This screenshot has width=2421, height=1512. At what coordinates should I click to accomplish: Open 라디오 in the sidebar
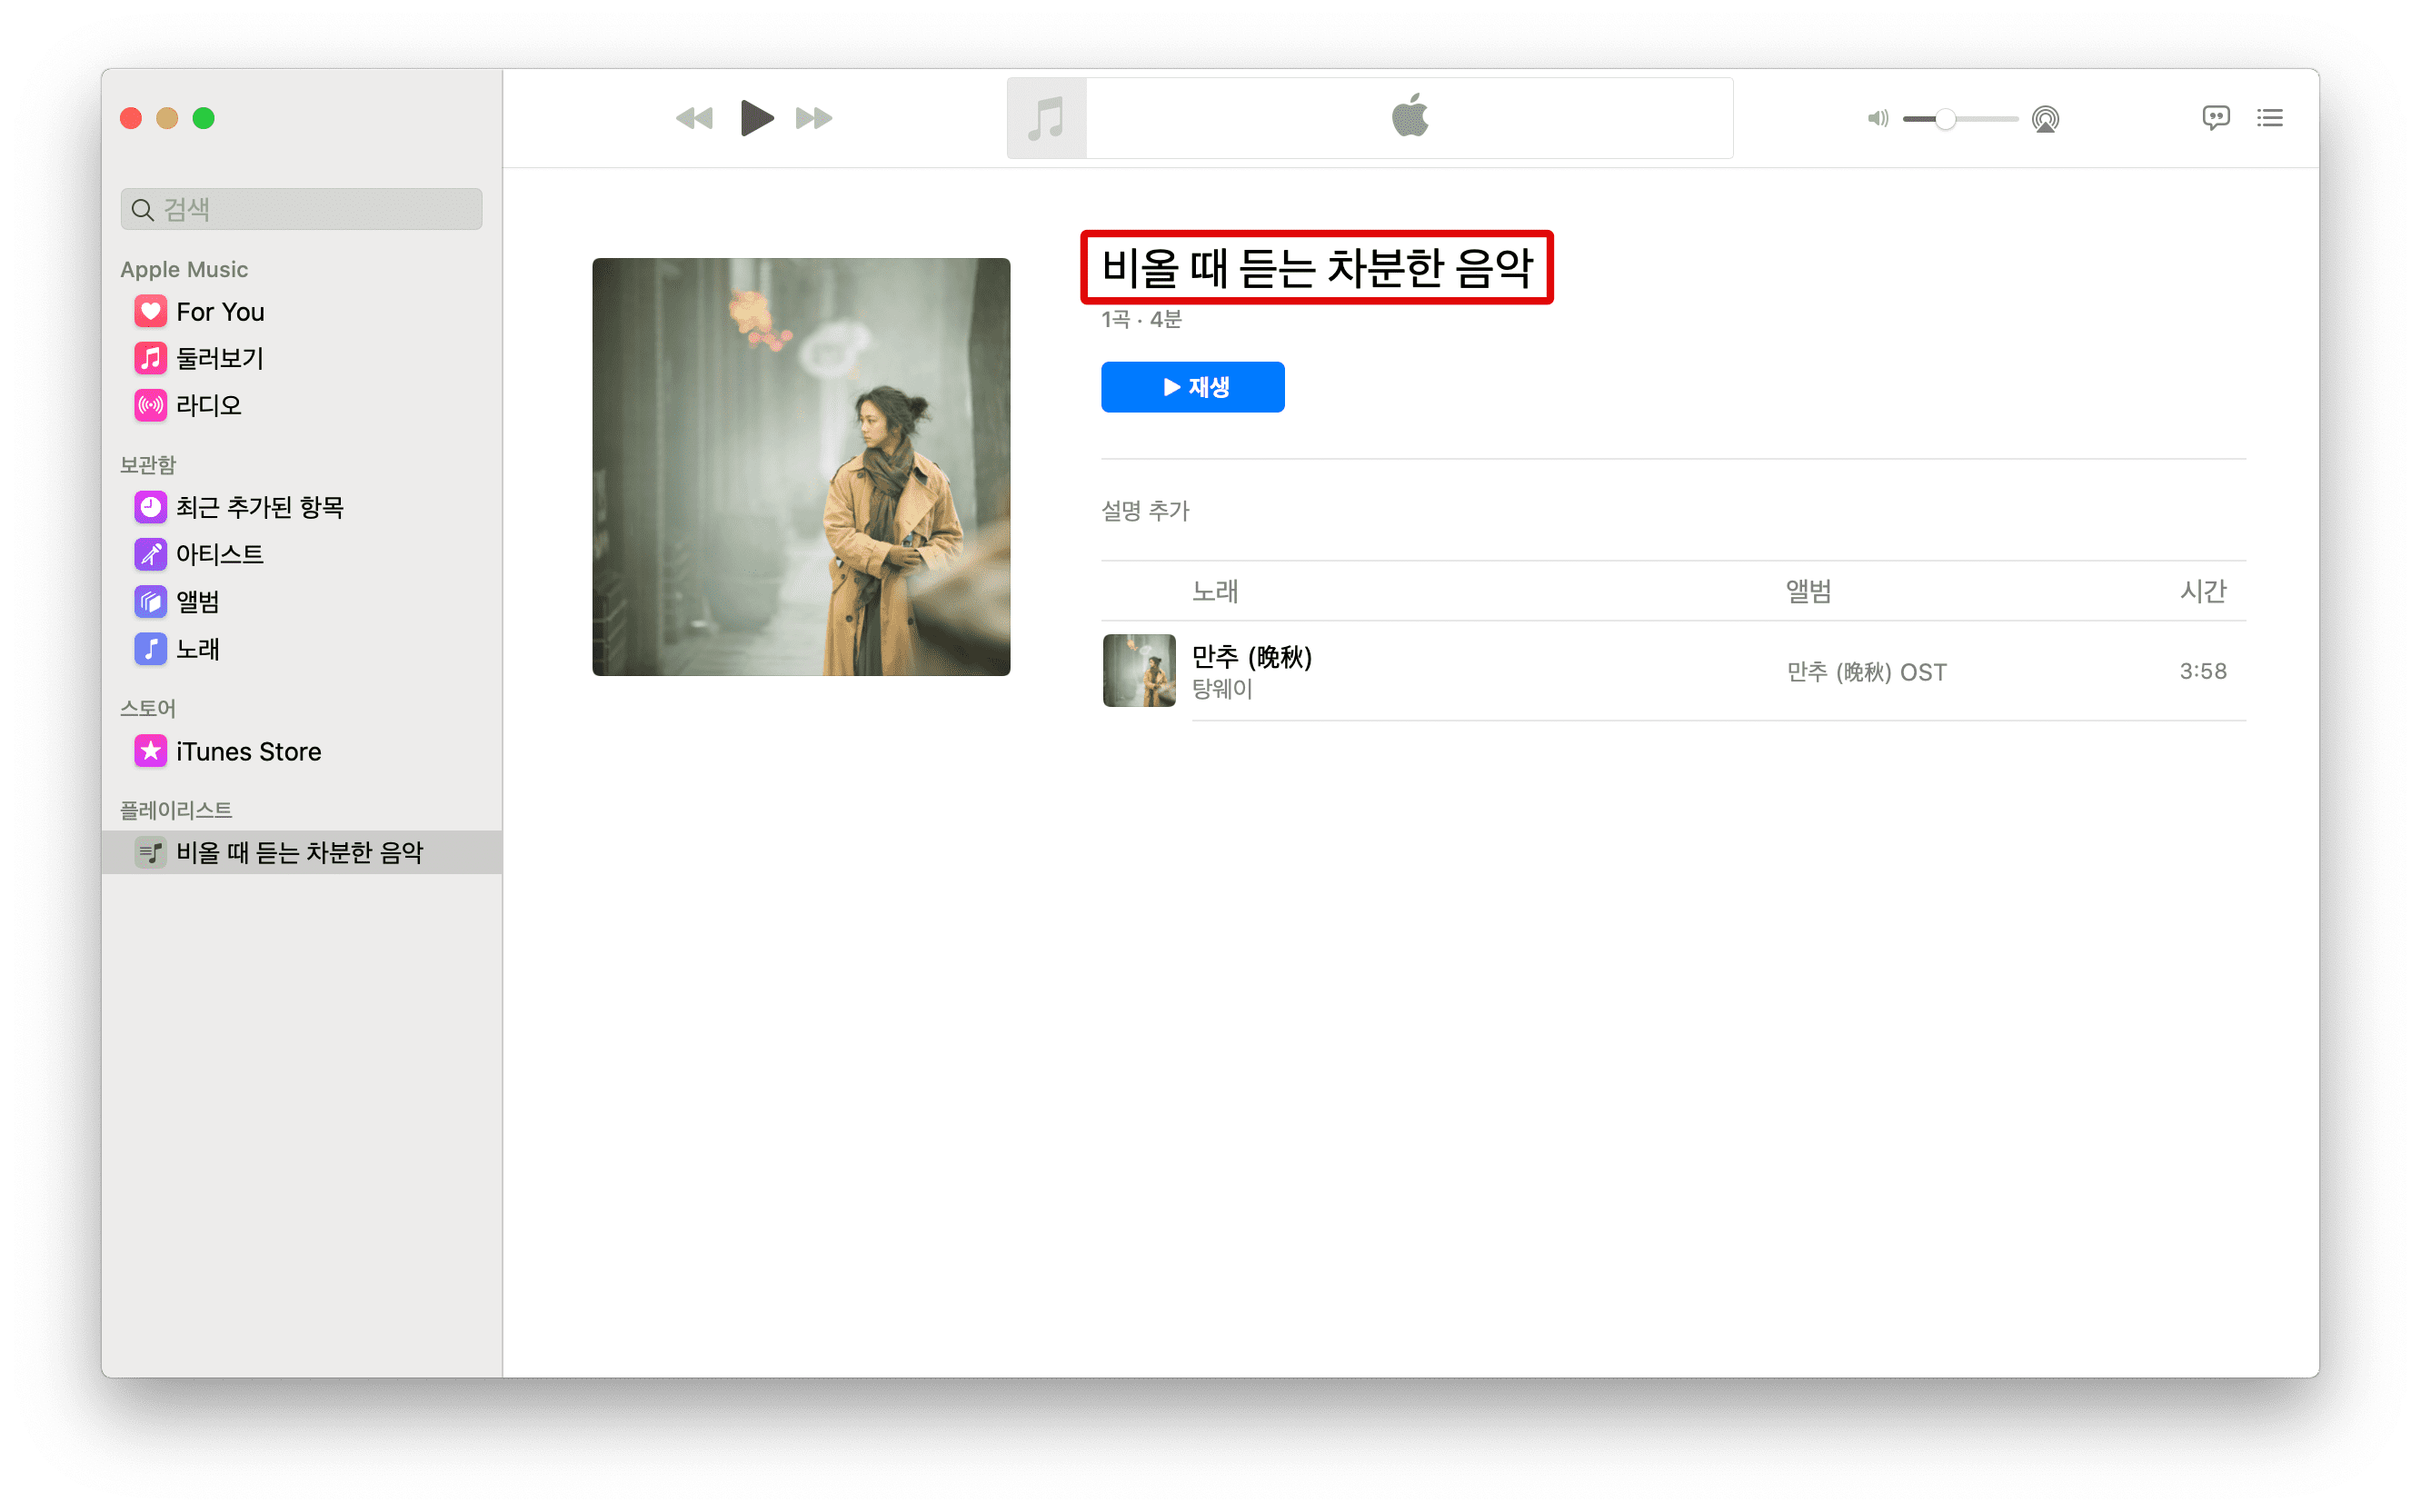tap(208, 405)
